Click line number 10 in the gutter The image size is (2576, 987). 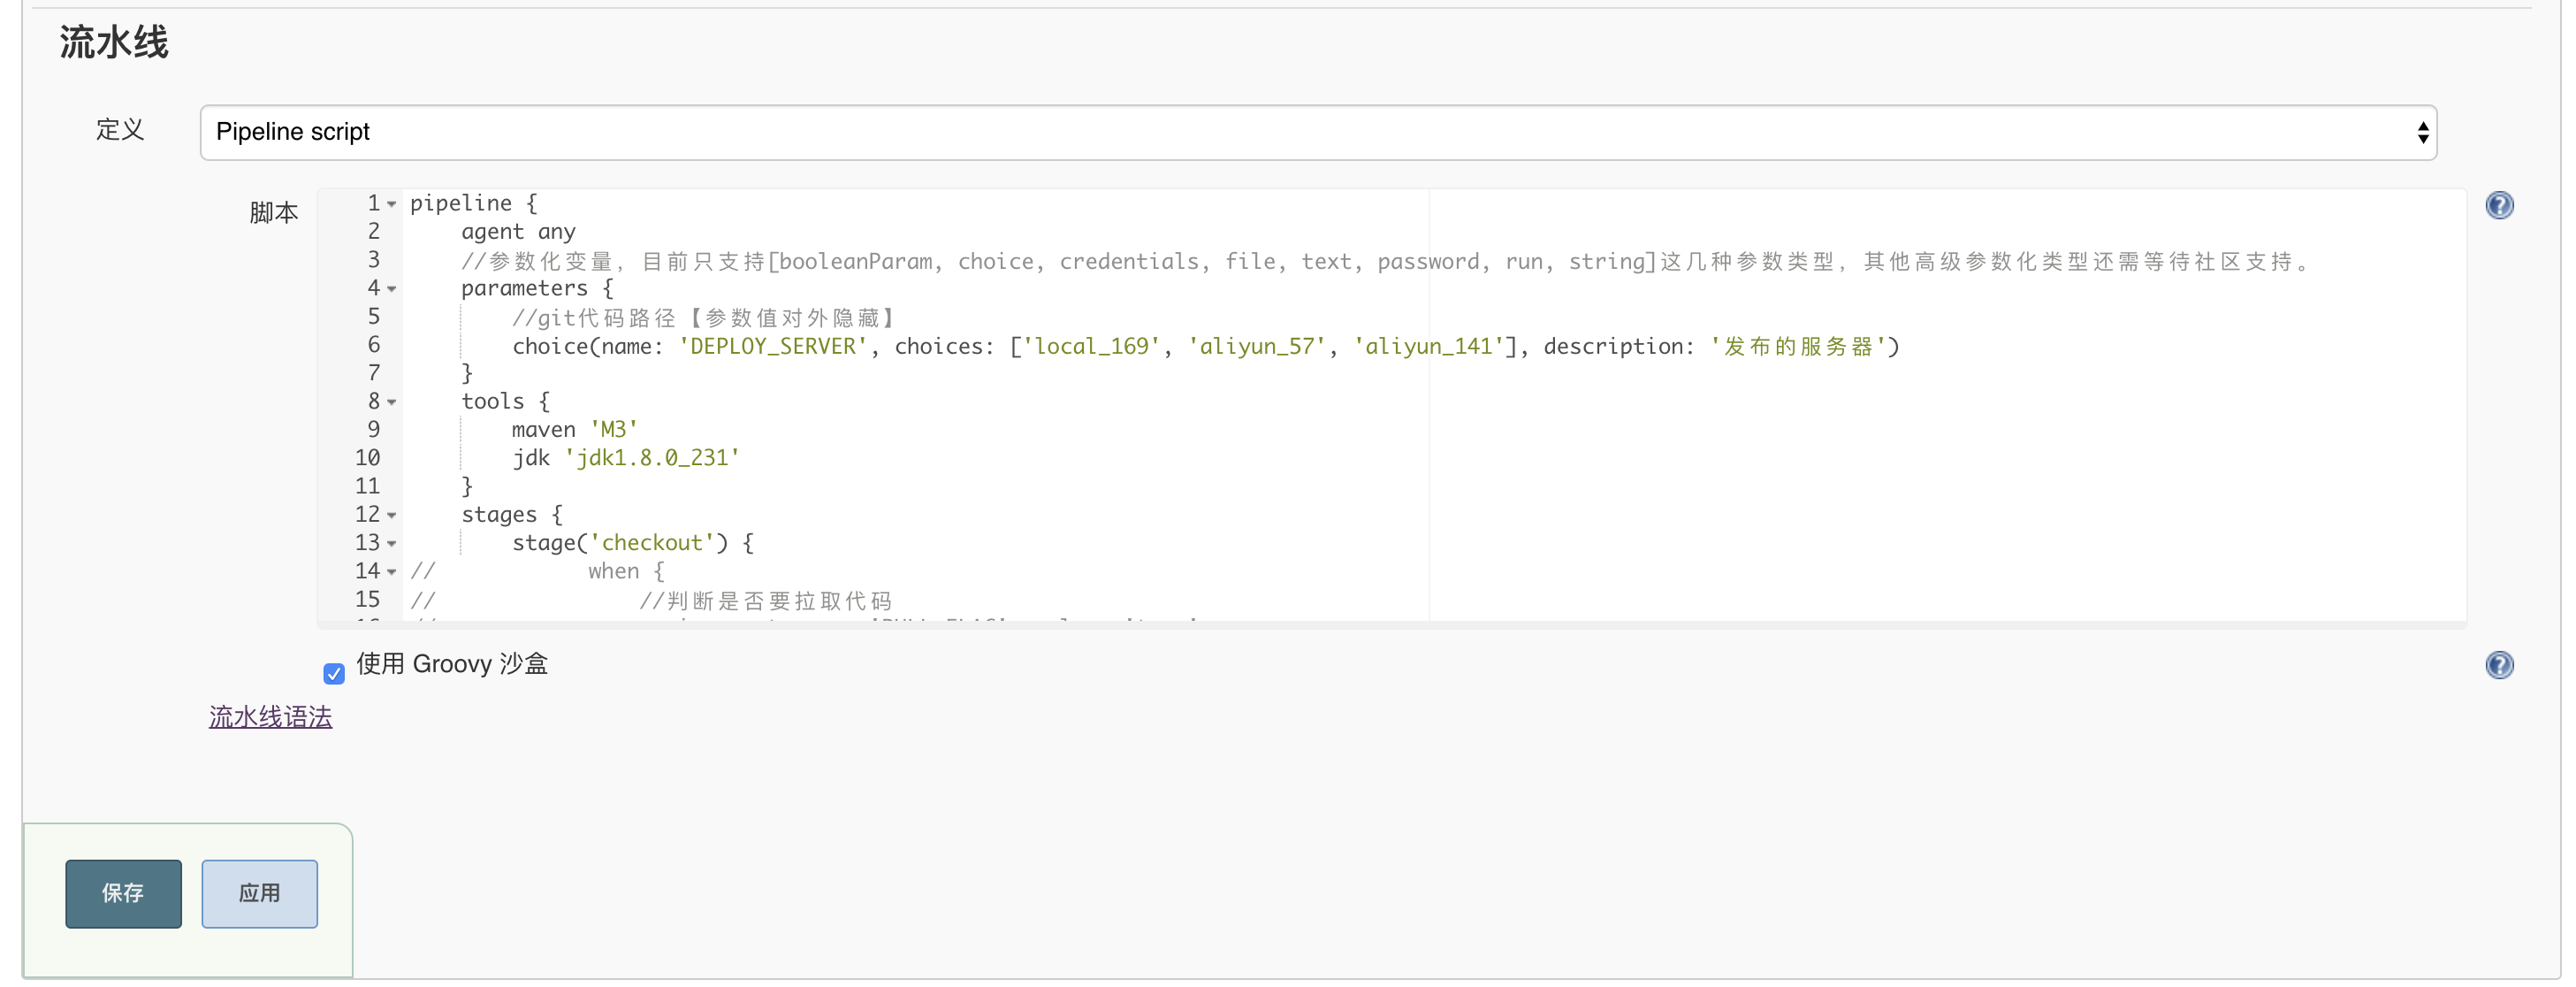coord(367,458)
